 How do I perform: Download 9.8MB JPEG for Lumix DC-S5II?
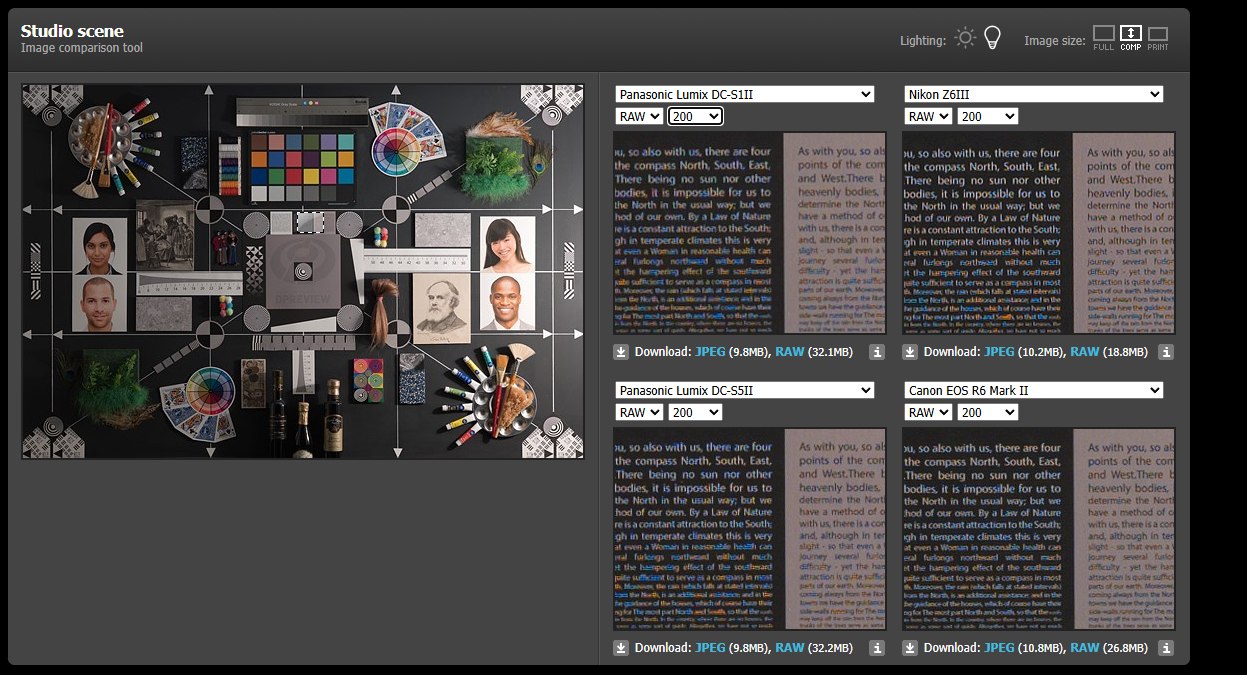[x=711, y=648]
